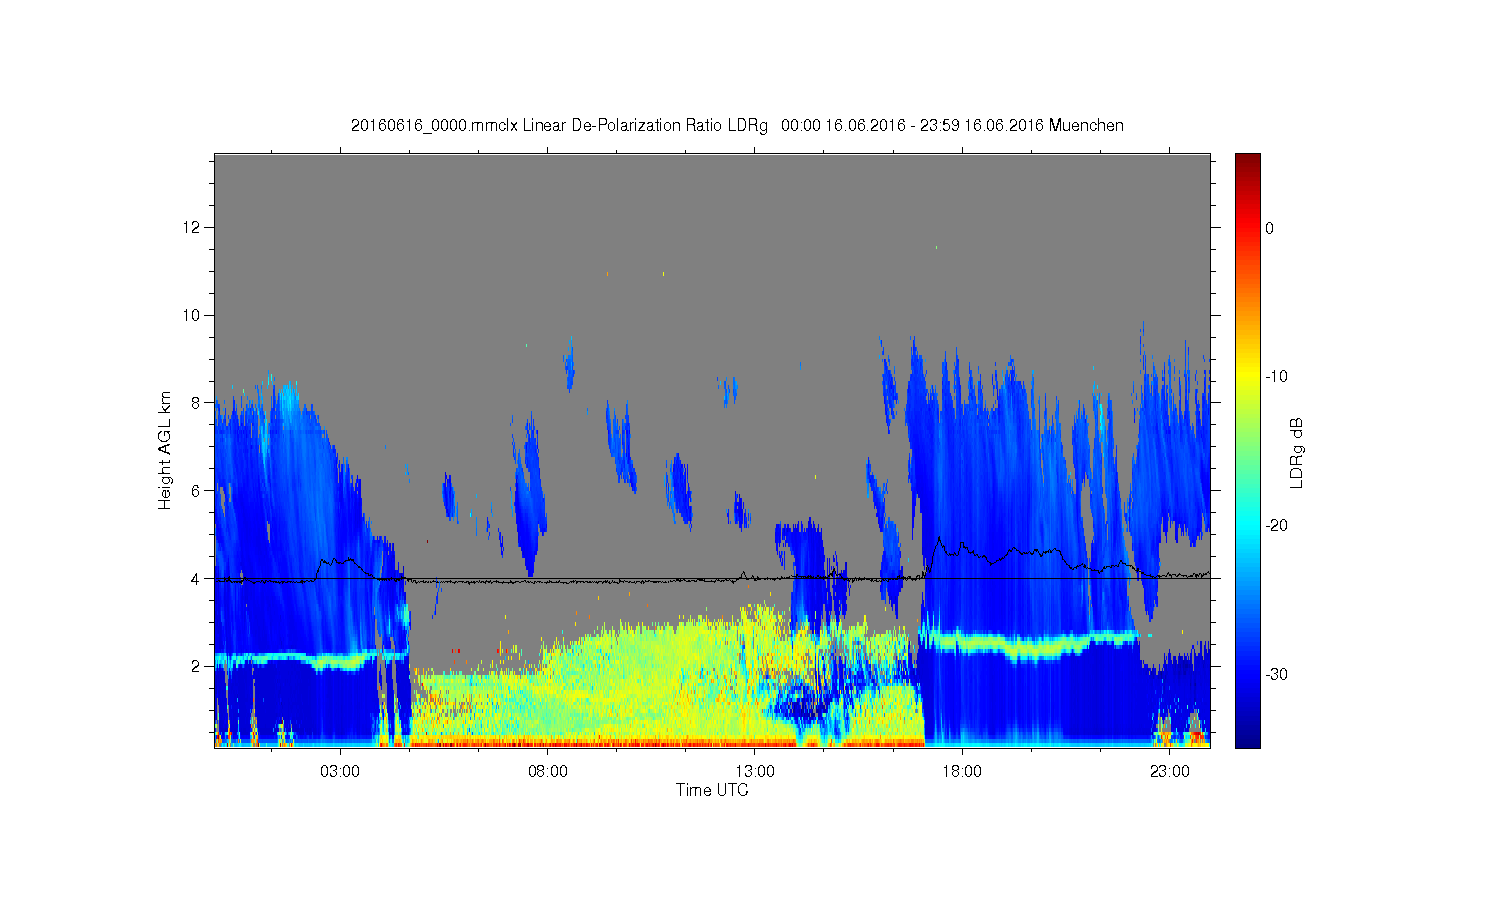Image resolution: width=1500 pixels, height=900 pixels.
Task: Click the 'Height AGL km' y-axis label
Action: click(x=165, y=450)
